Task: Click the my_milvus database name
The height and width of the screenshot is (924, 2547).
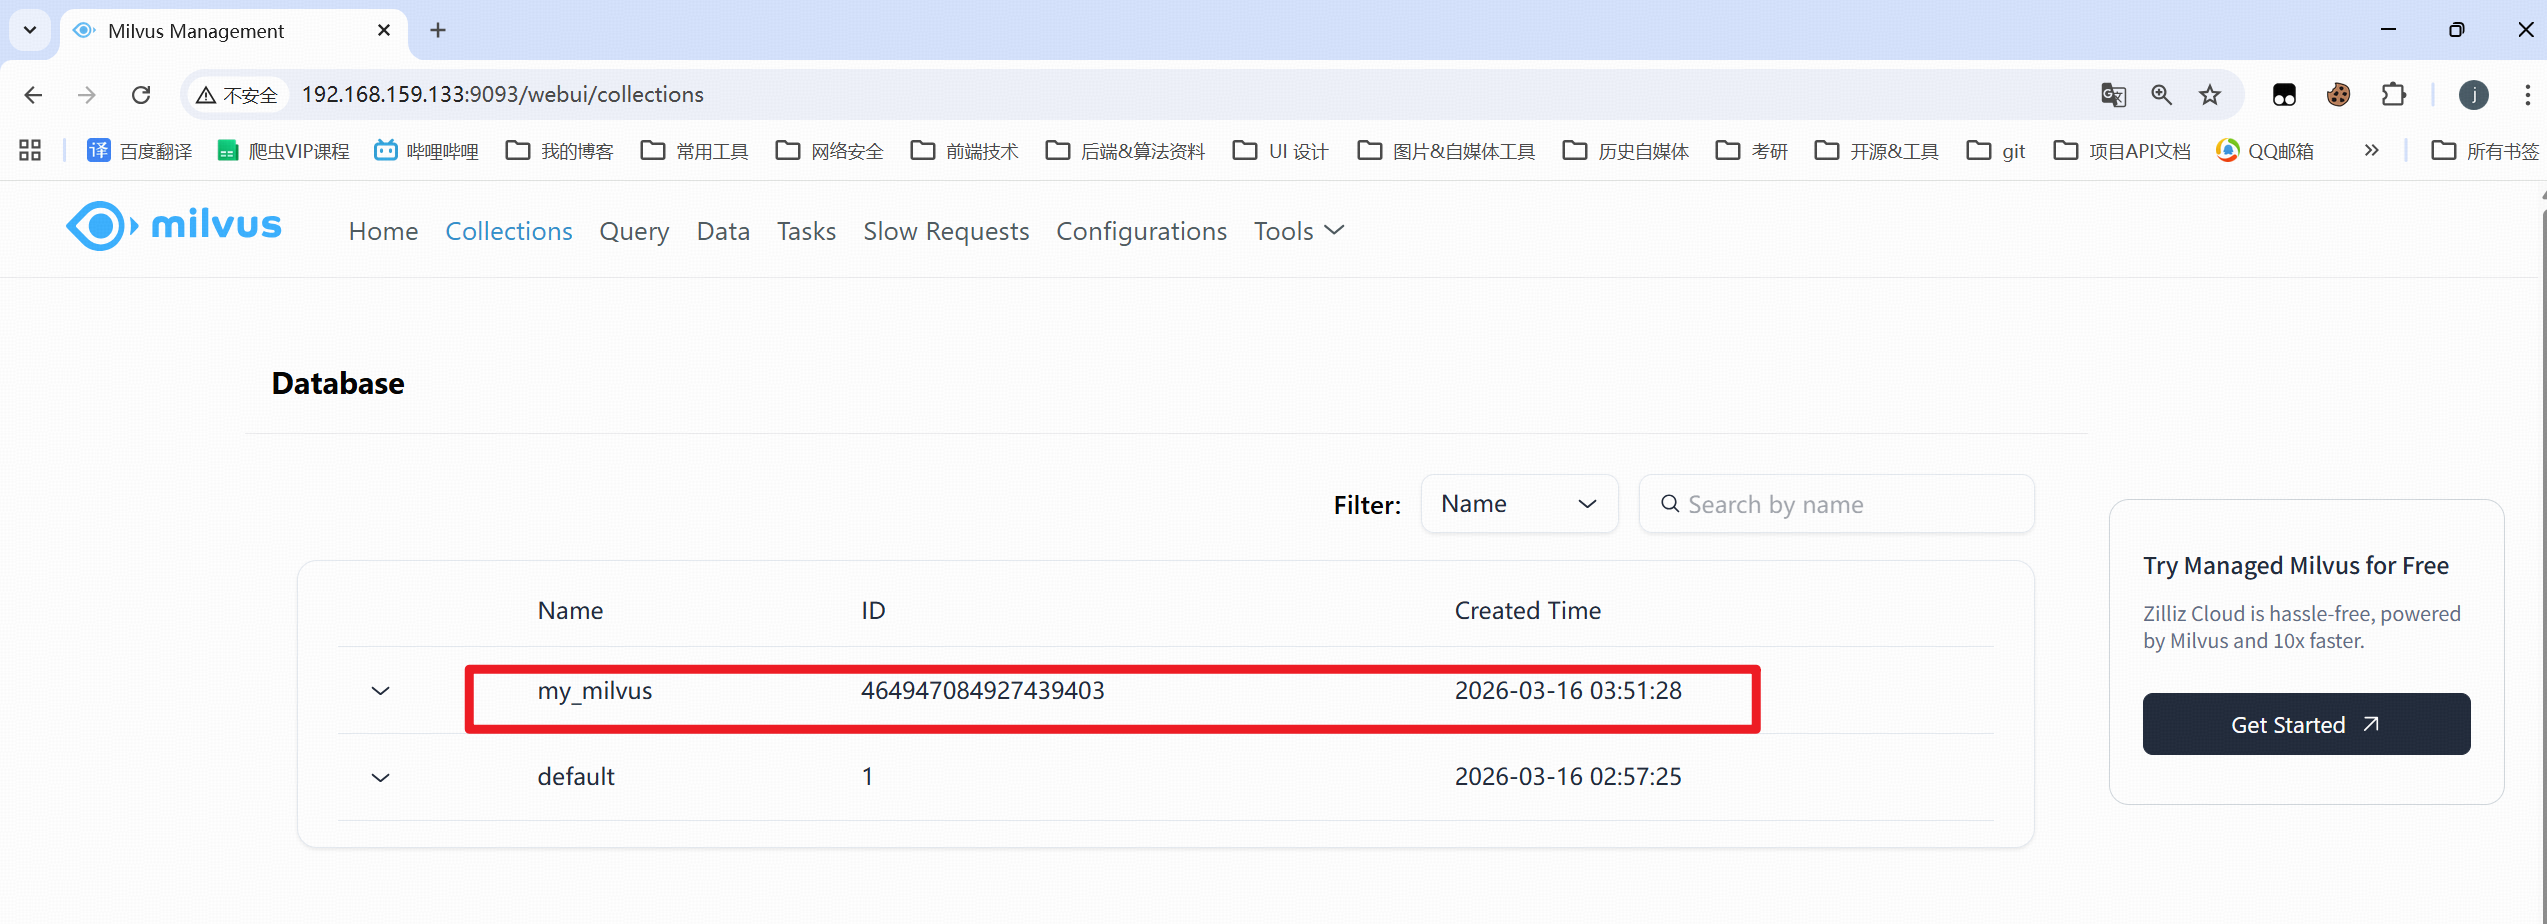Action: coord(595,691)
